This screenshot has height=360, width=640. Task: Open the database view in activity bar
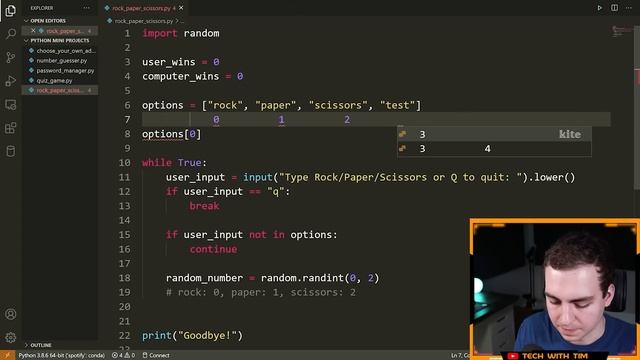(11, 151)
